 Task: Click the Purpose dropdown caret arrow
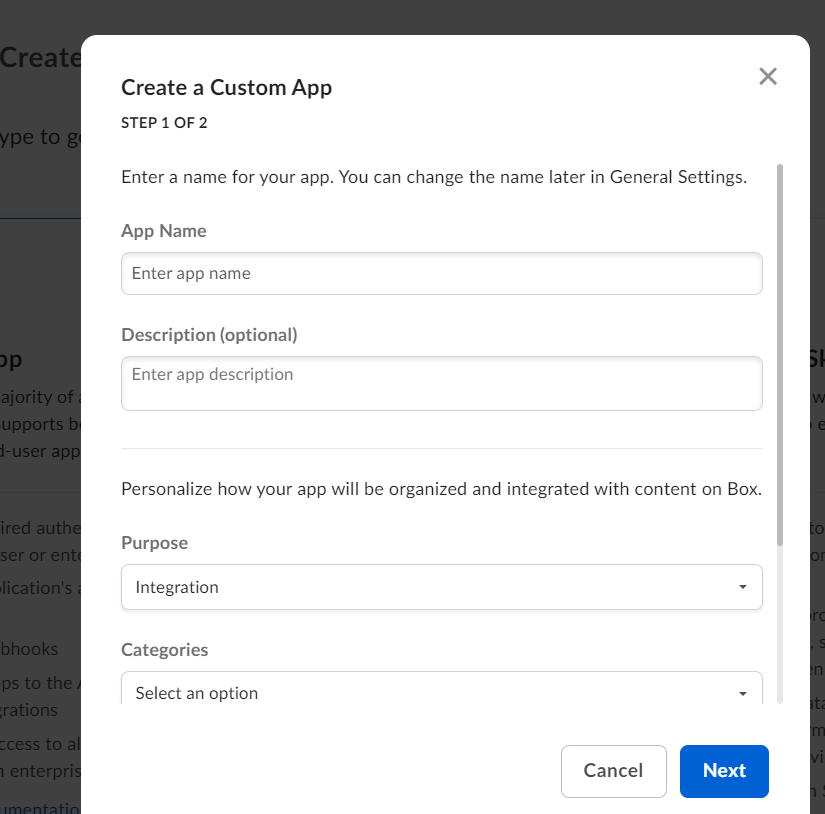[742, 587]
